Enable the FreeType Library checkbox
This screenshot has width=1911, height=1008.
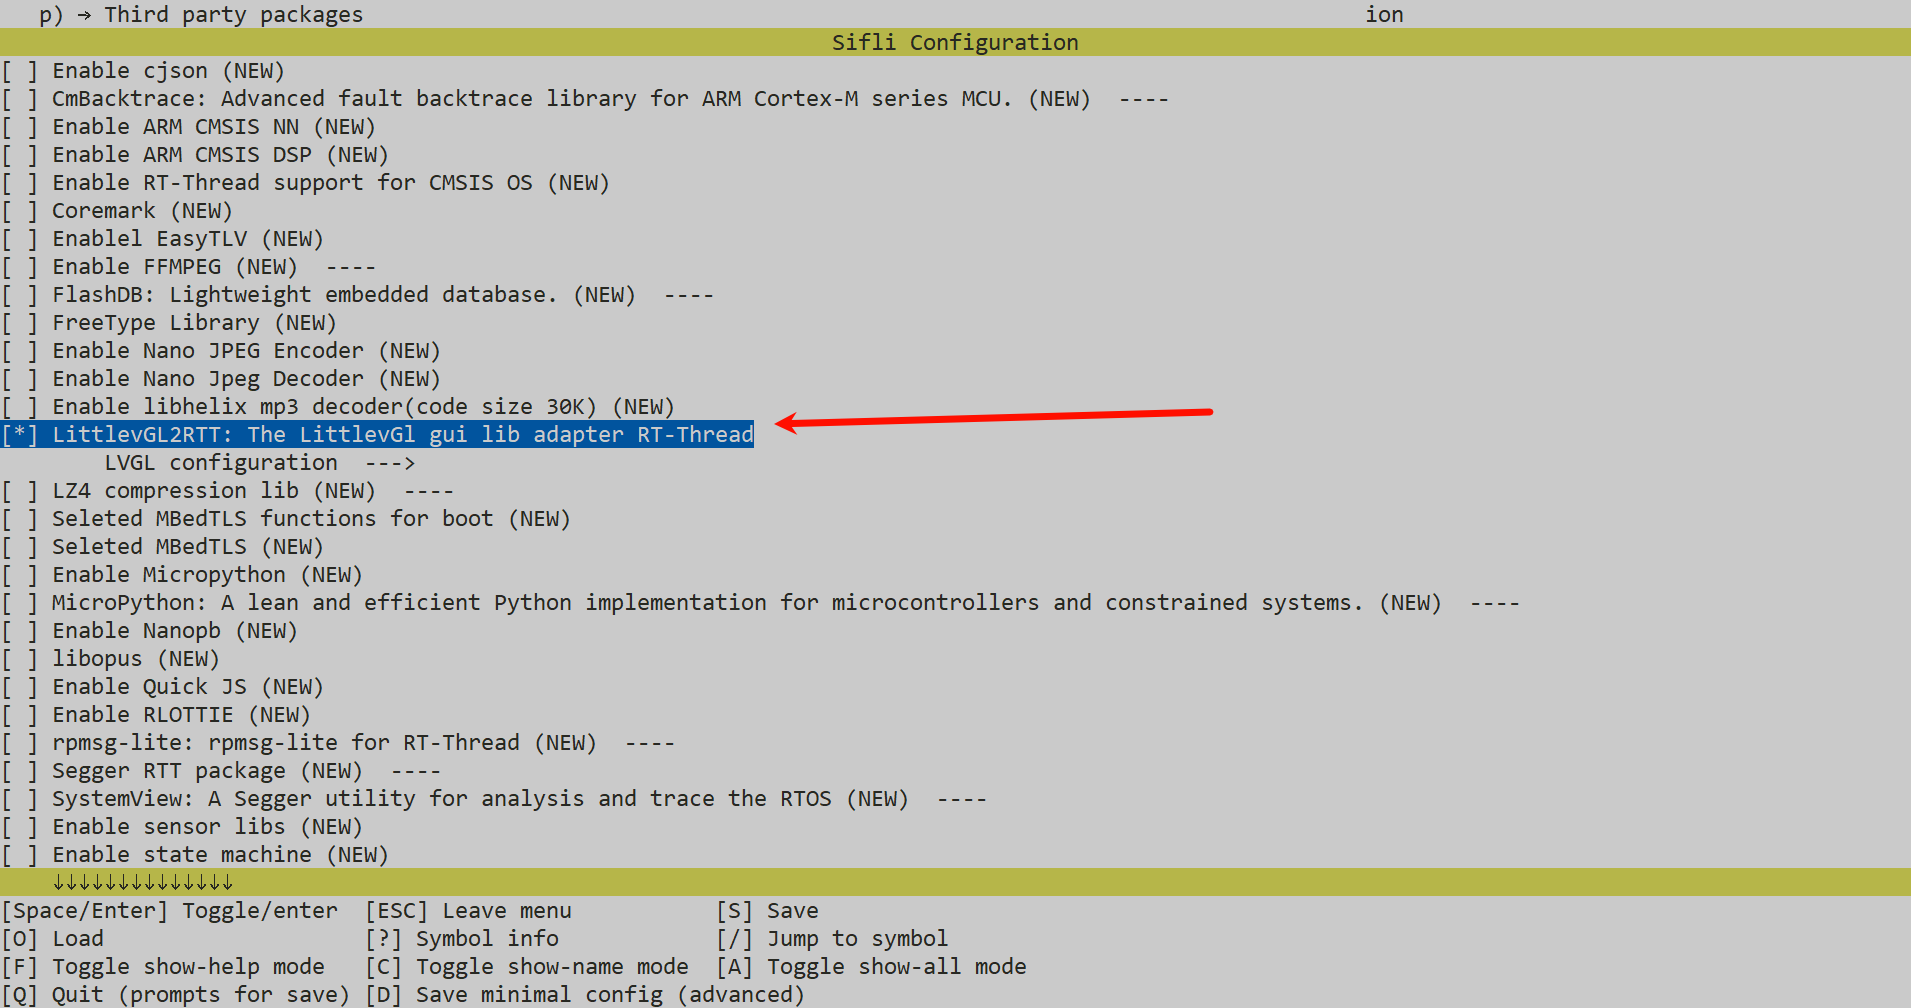click(20, 323)
